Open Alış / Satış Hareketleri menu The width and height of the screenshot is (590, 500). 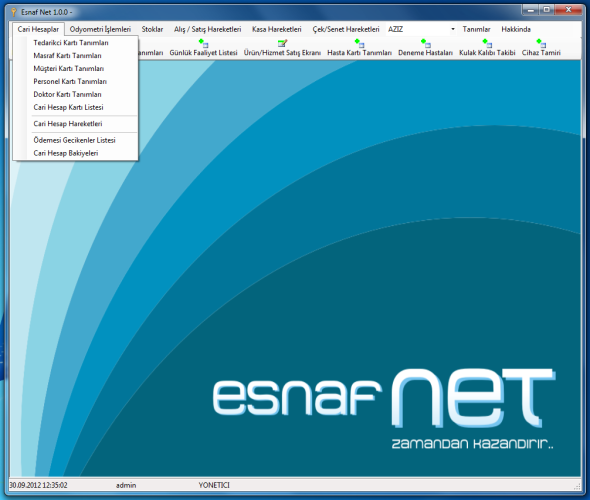207,29
